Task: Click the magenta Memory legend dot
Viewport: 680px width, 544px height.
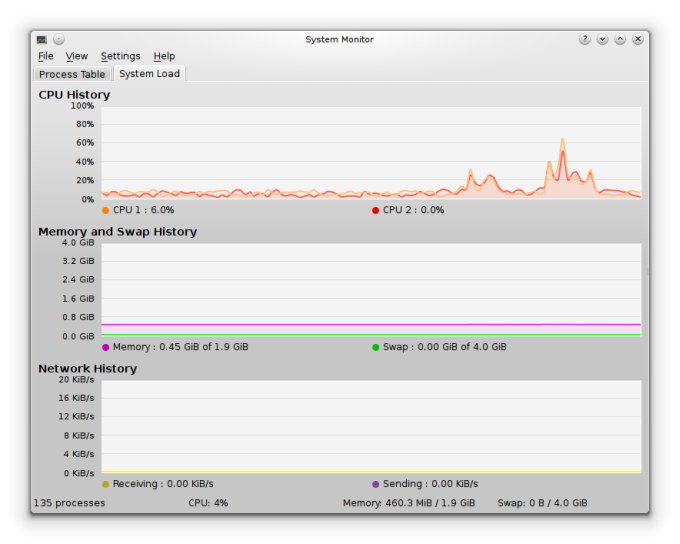Action: (x=105, y=347)
